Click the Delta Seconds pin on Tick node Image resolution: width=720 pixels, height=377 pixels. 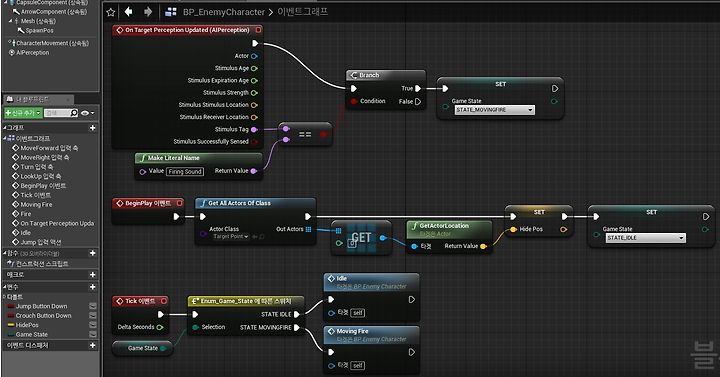[160, 327]
